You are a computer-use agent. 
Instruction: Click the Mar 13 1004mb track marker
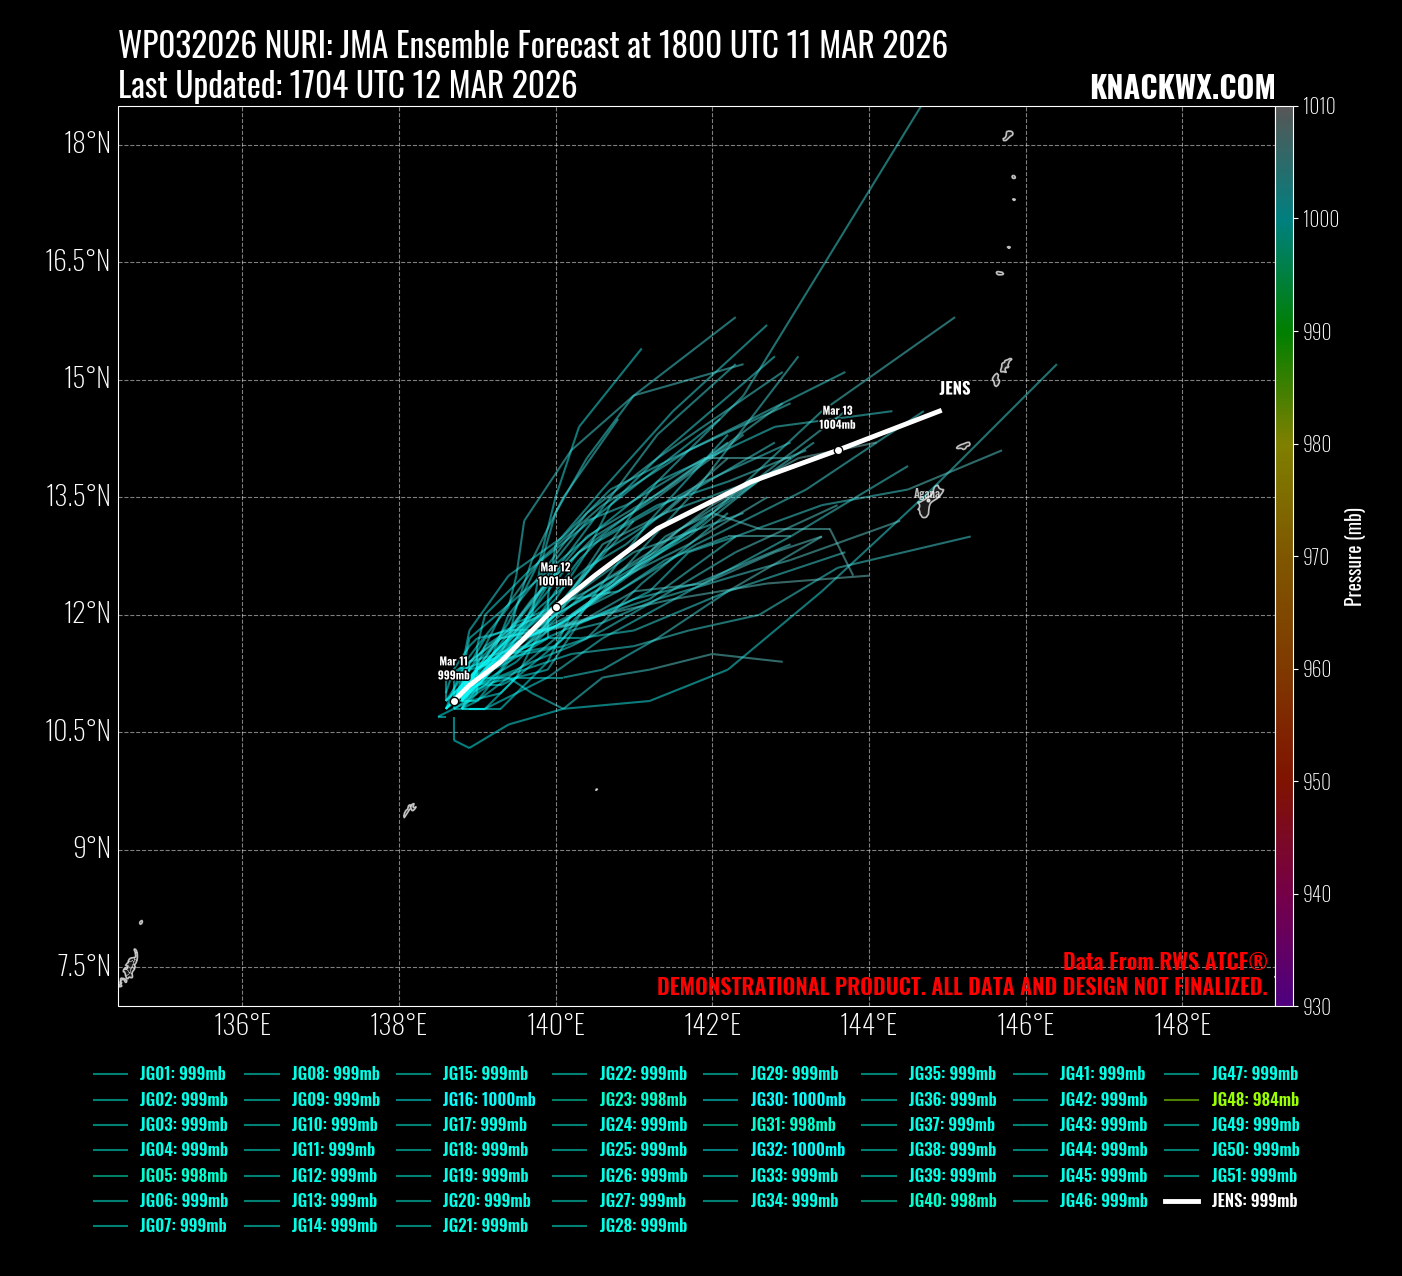[838, 450]
